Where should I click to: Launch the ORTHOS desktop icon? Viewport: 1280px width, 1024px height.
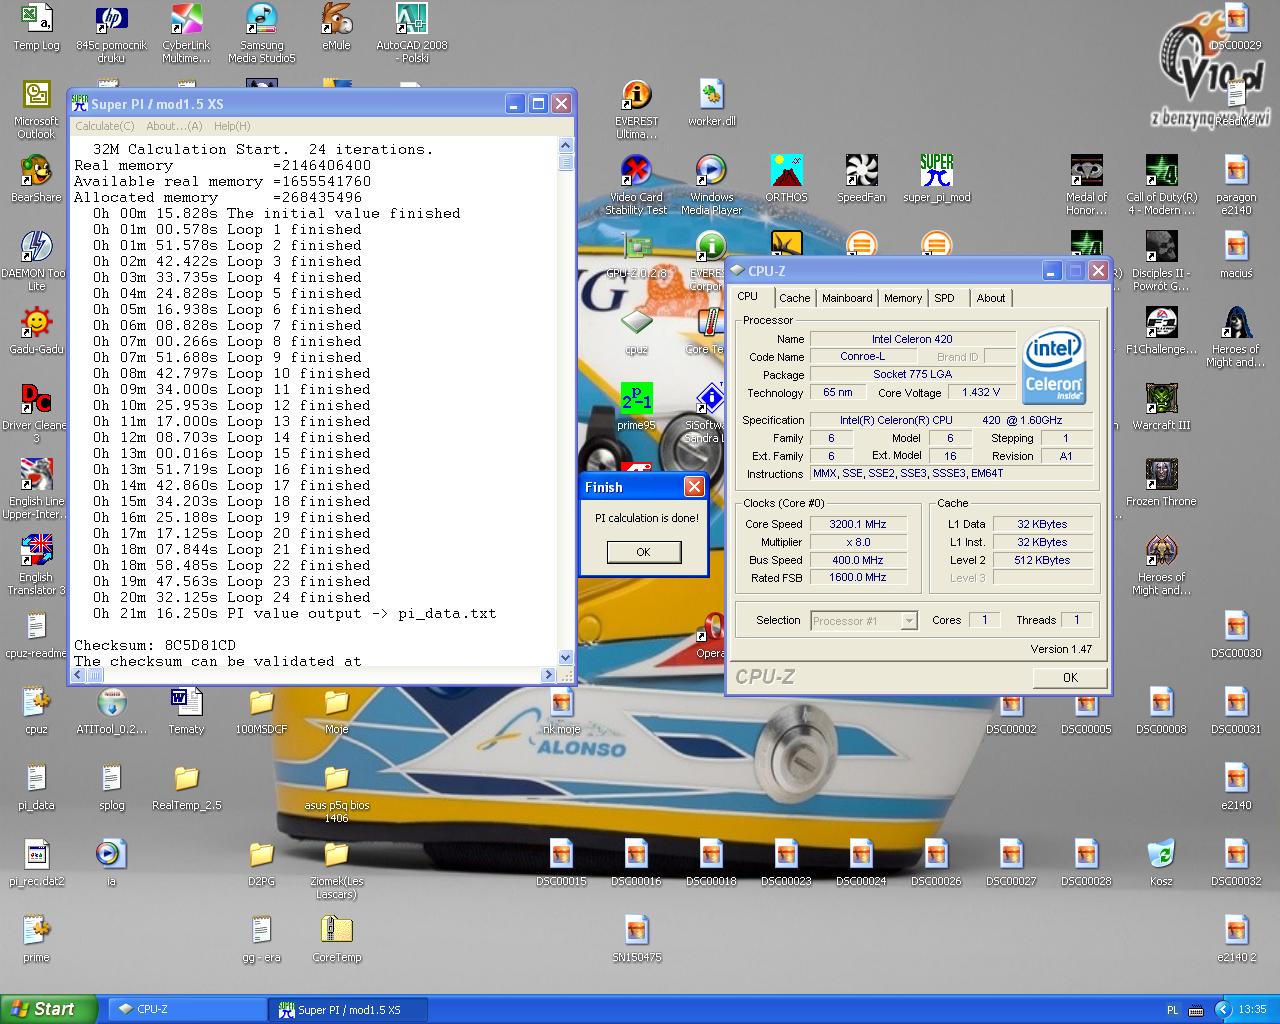(x=786, y=178)
